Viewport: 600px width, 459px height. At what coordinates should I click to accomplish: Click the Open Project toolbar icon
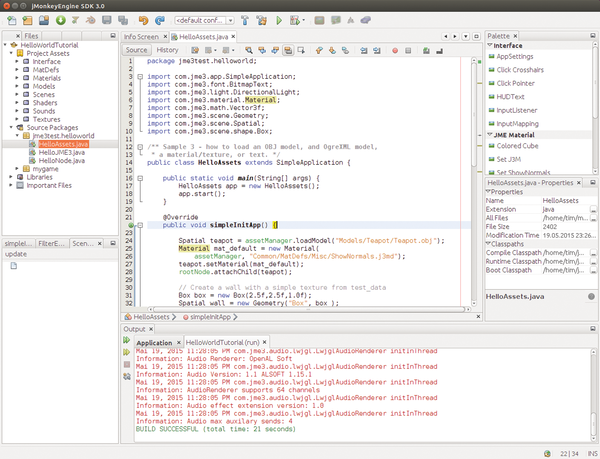44,20
